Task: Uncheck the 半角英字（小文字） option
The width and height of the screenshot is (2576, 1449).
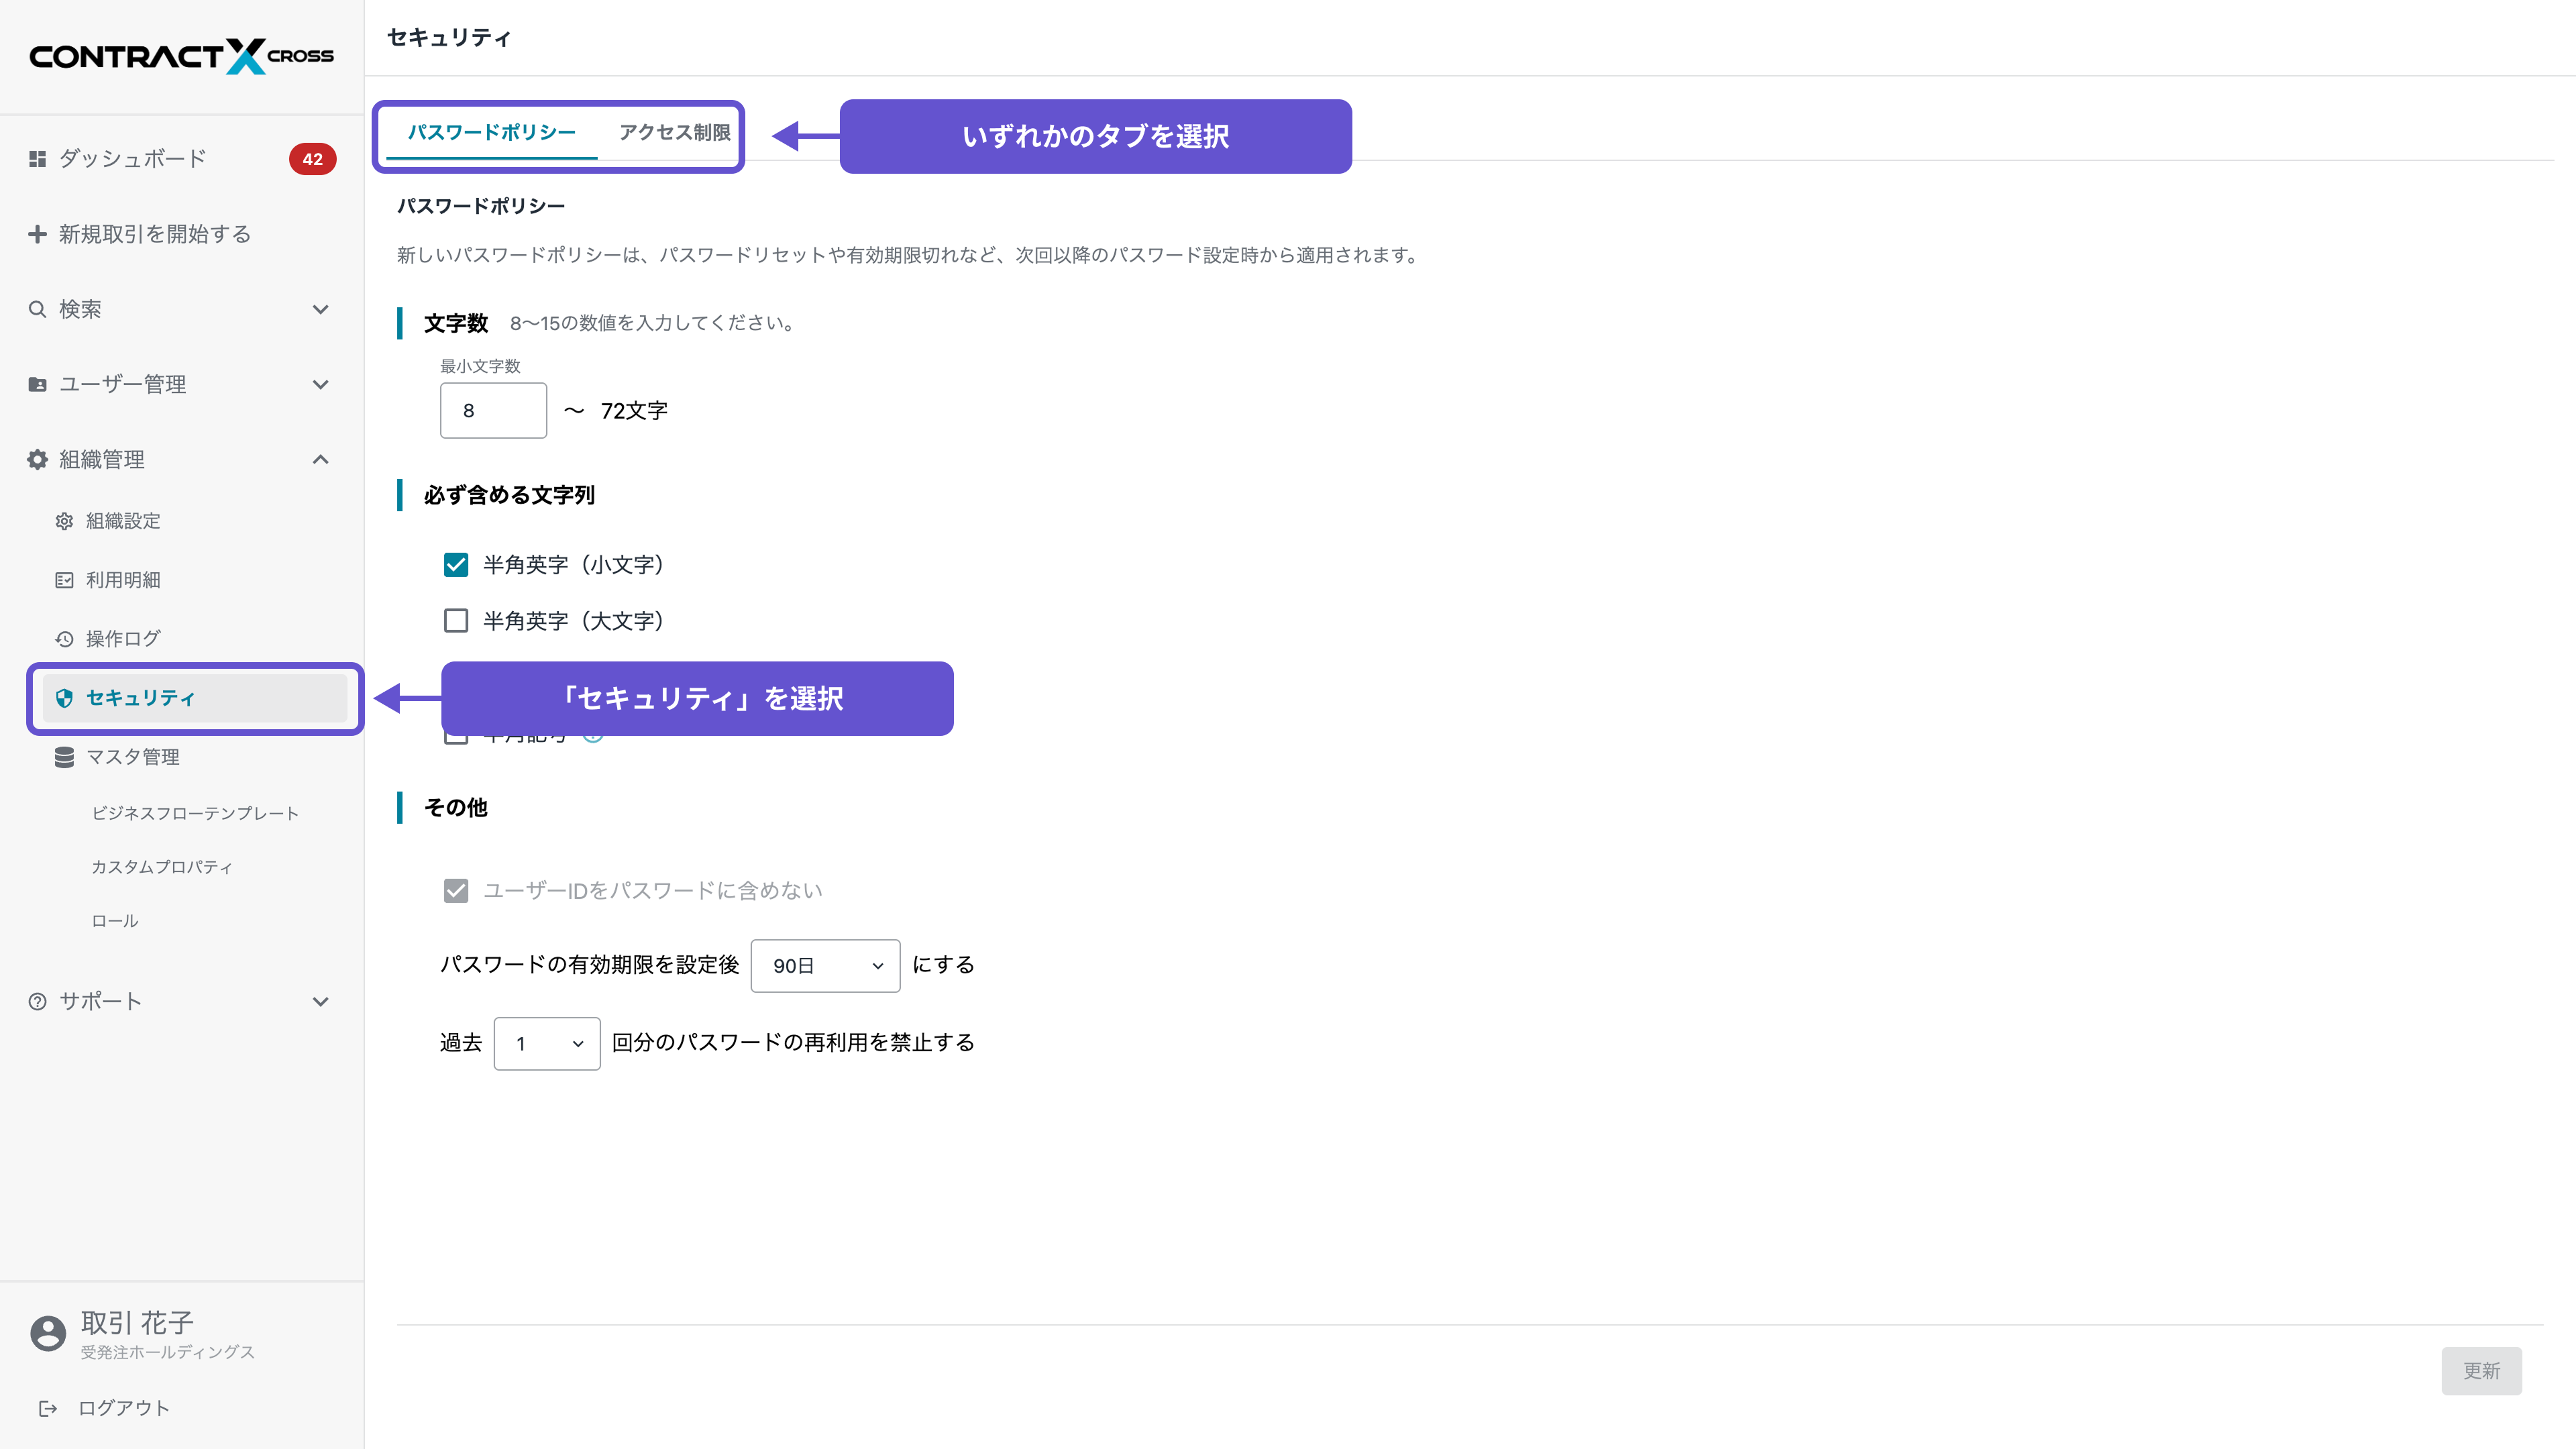Action: coord(456,564)
